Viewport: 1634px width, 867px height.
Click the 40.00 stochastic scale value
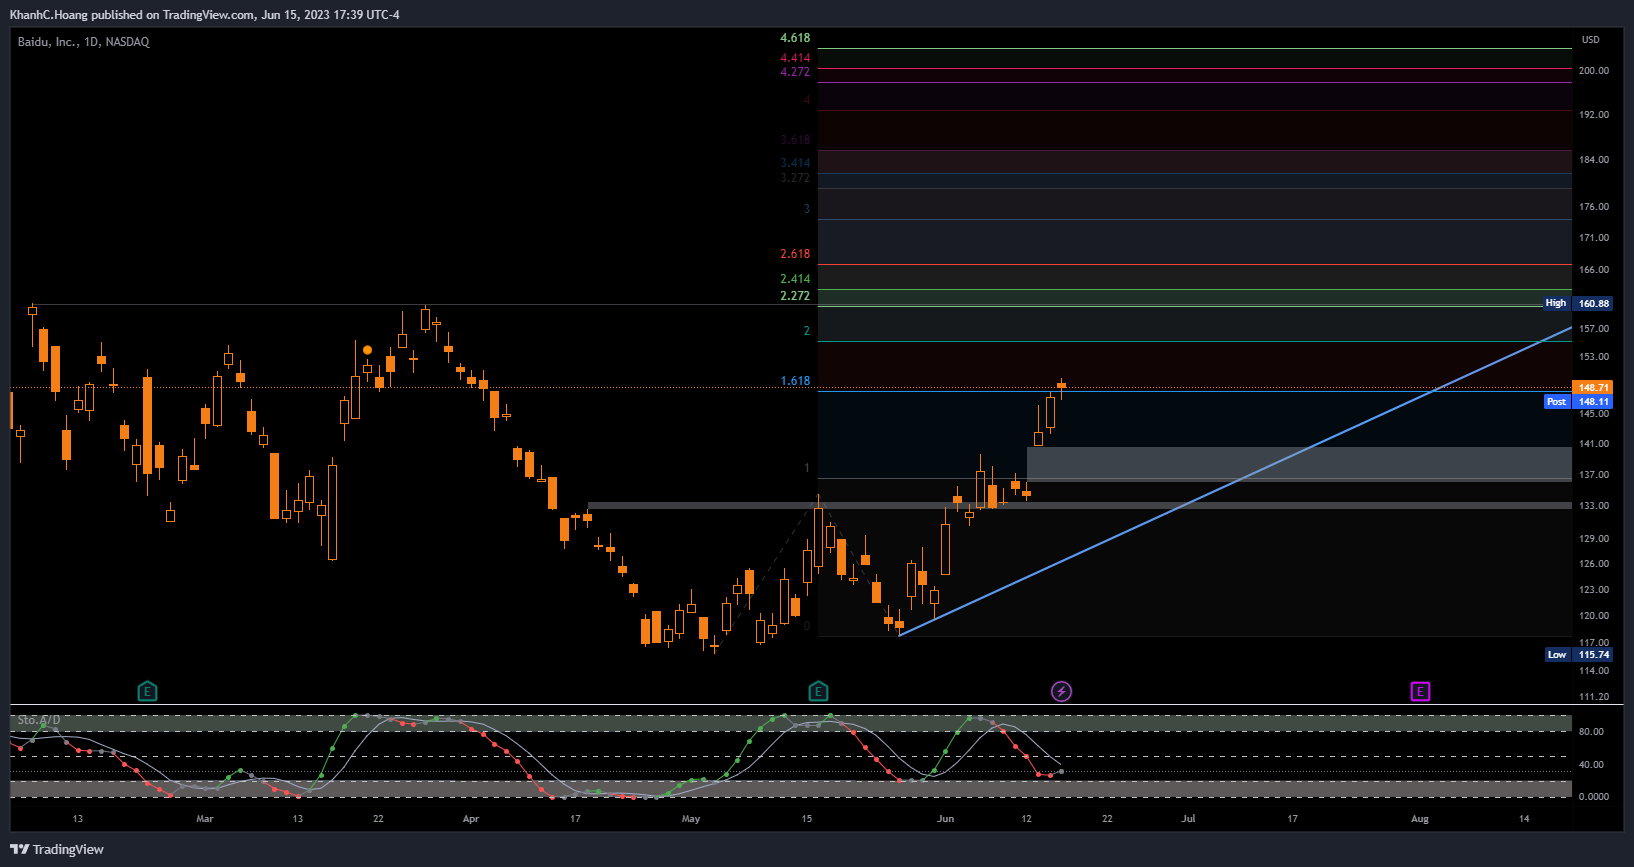click(1591, 765)
